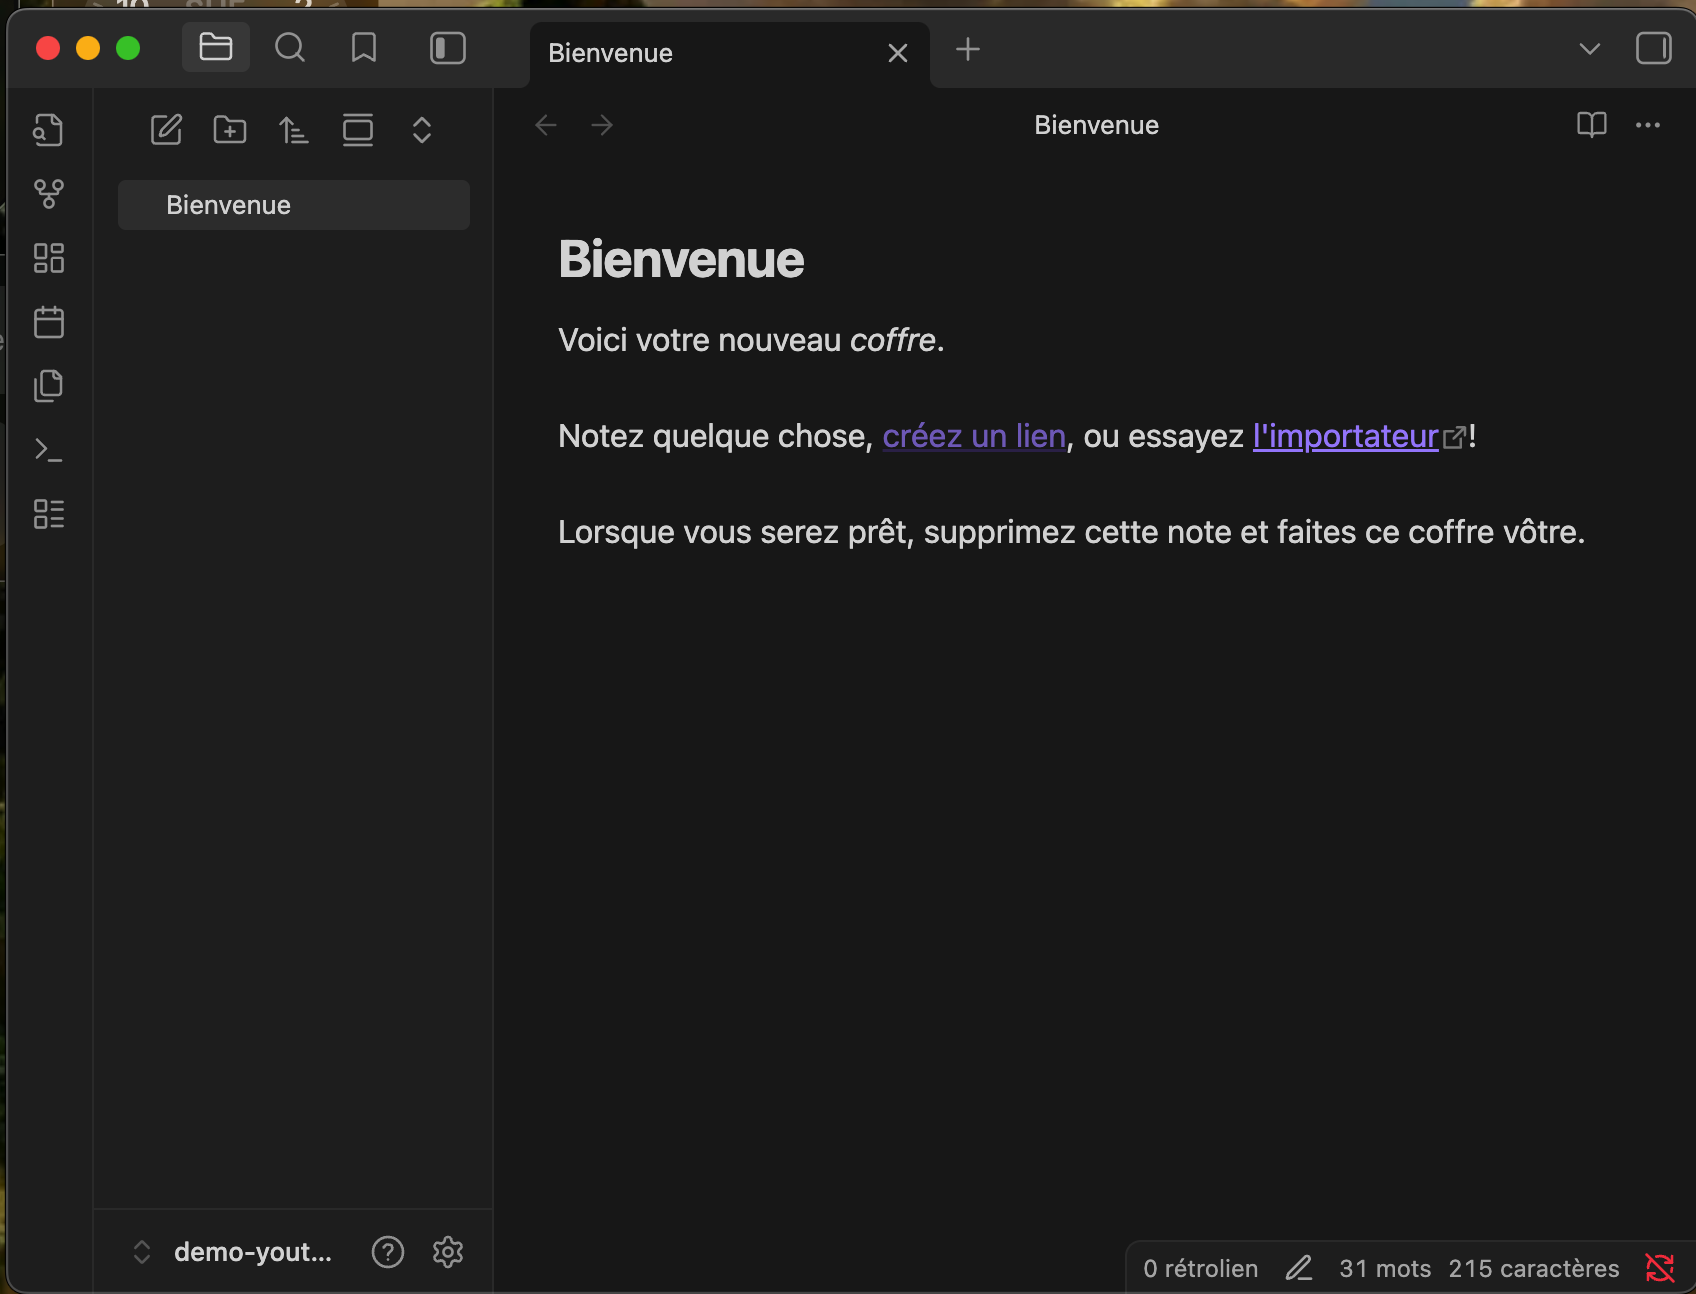Open the quick switcher icon in ribbon
The height and width of the screenshot is (1294, 1696).
(x=48, y=130)
